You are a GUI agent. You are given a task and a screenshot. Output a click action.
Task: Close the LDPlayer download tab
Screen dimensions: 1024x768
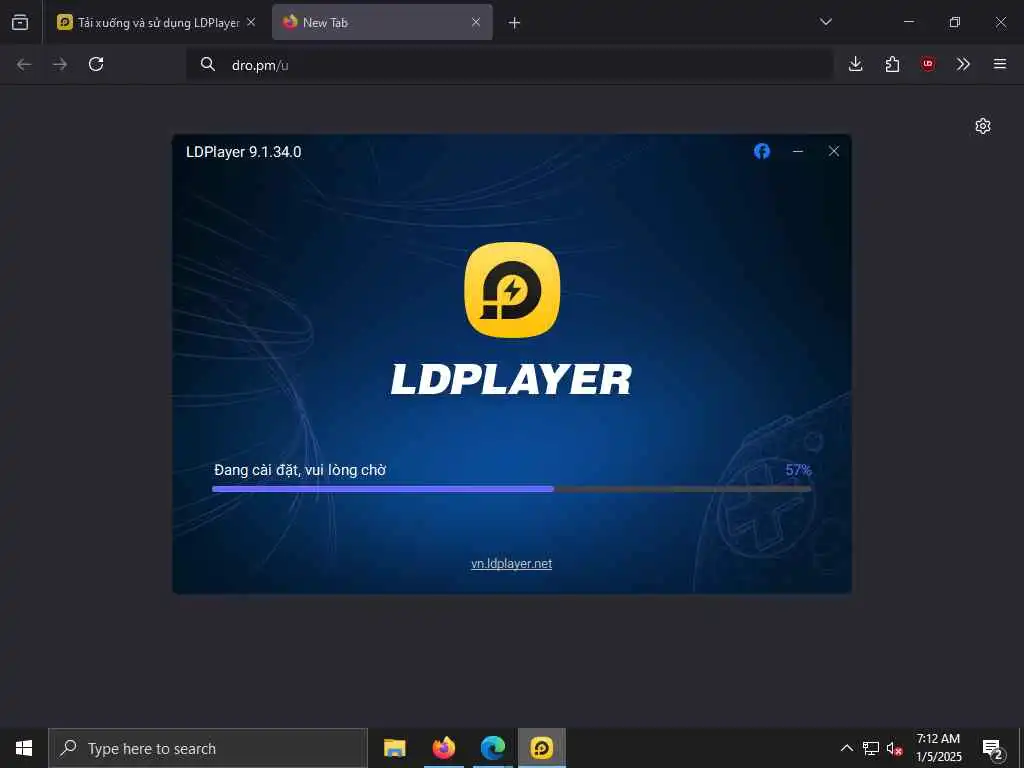(251, 22)
